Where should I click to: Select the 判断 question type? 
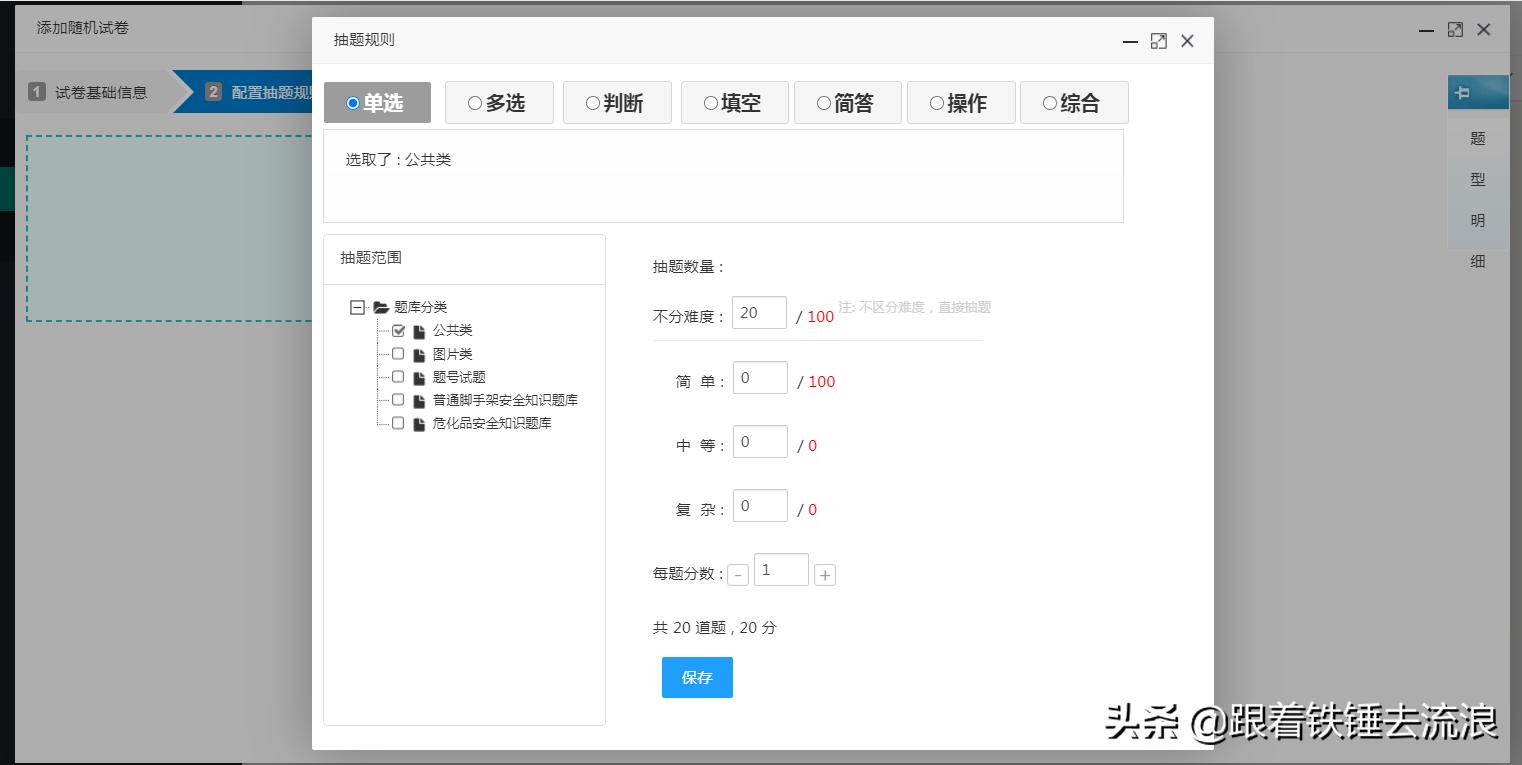pos(617,102)
